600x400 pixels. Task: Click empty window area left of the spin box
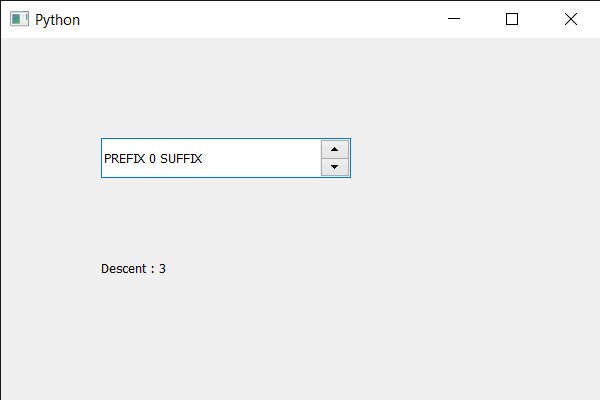tap(50, 158)
